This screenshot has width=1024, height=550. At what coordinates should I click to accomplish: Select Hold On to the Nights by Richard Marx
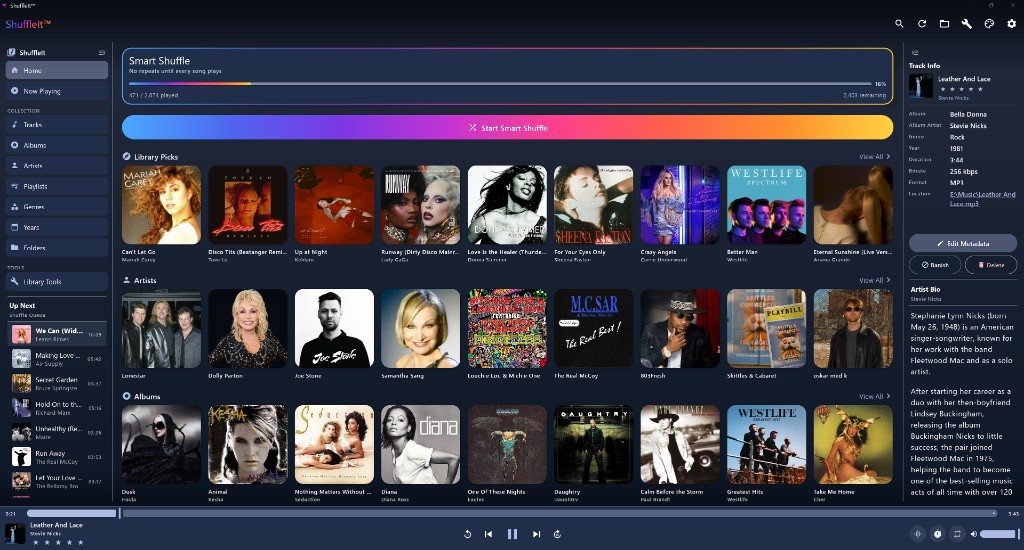tap(57, 408)
